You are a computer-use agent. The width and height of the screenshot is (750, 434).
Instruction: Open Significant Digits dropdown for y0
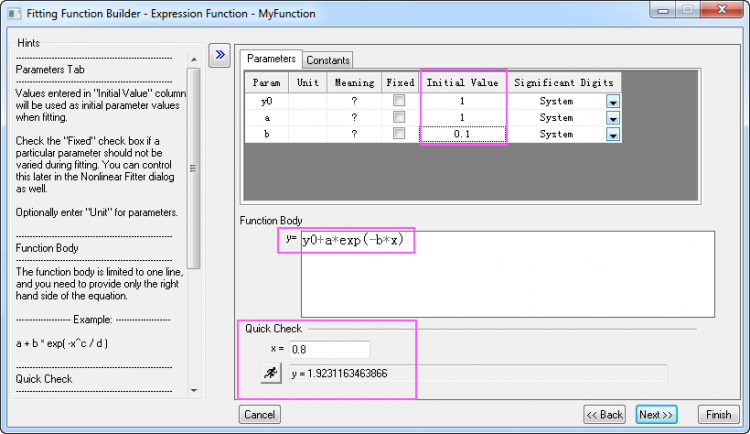pos(613,101)
